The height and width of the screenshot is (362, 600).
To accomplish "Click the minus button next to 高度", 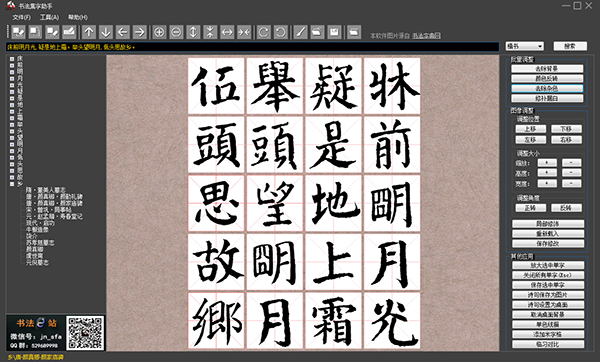I will pyautogui.click(x=571, y=173).
